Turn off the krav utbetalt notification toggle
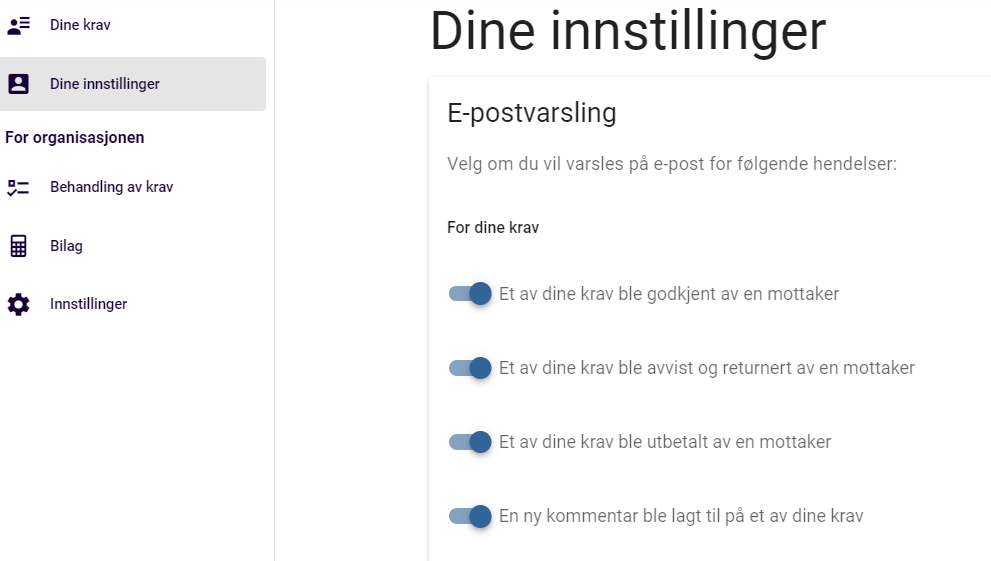The image size is (991, 561). click(470, 442)
